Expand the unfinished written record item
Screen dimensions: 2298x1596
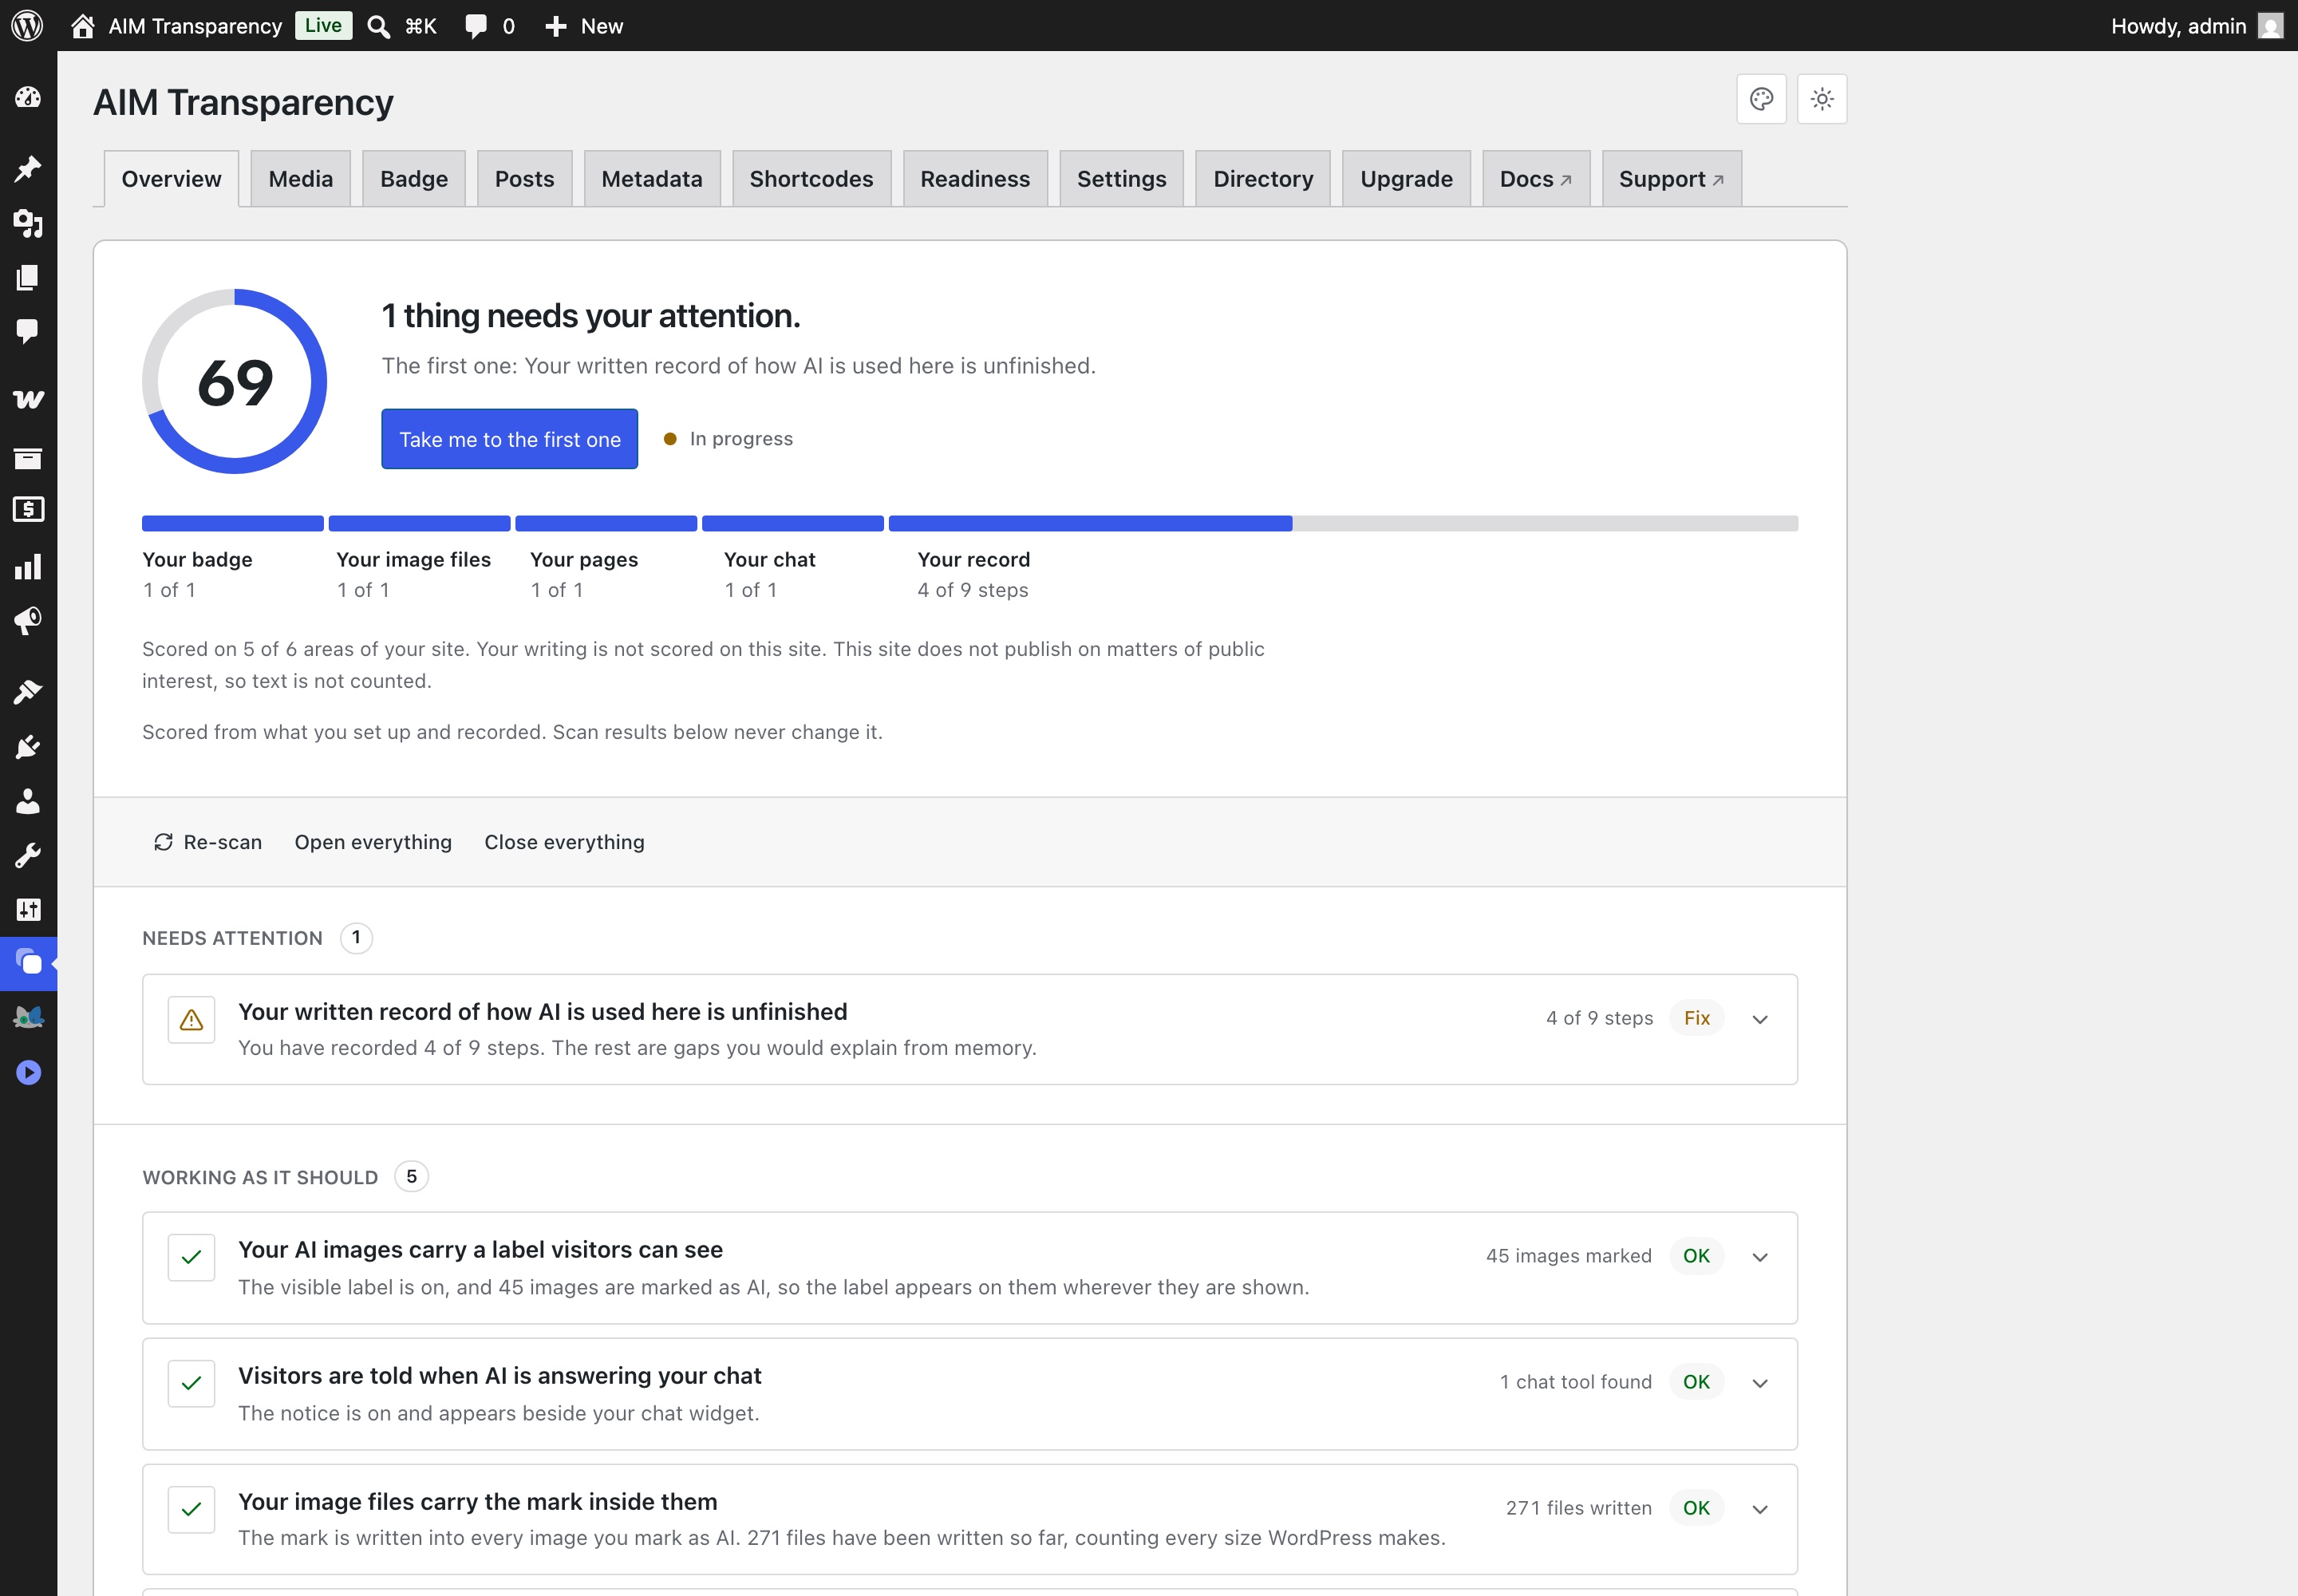click(1760, 1019)
